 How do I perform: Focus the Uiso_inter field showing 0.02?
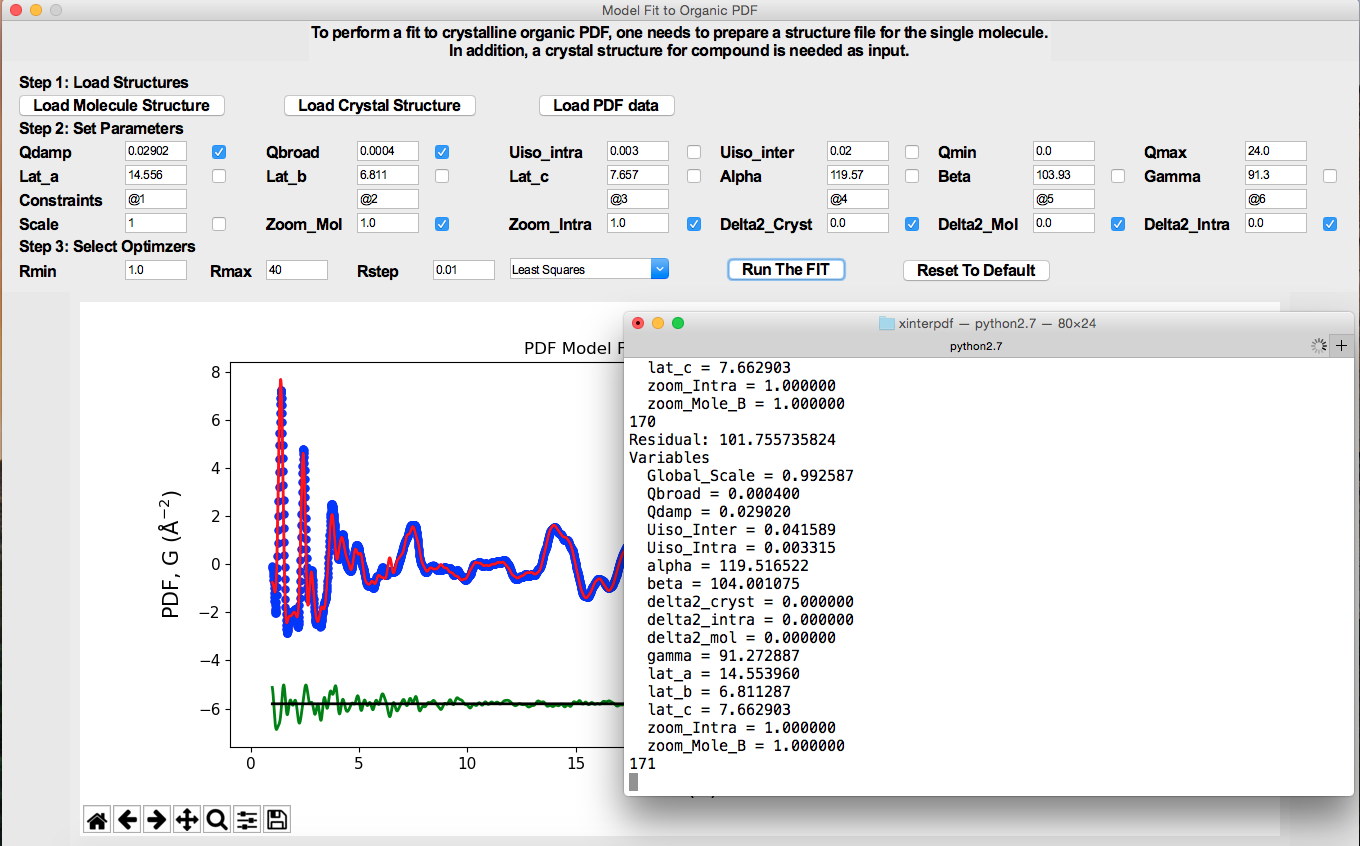tap(858, 151)
